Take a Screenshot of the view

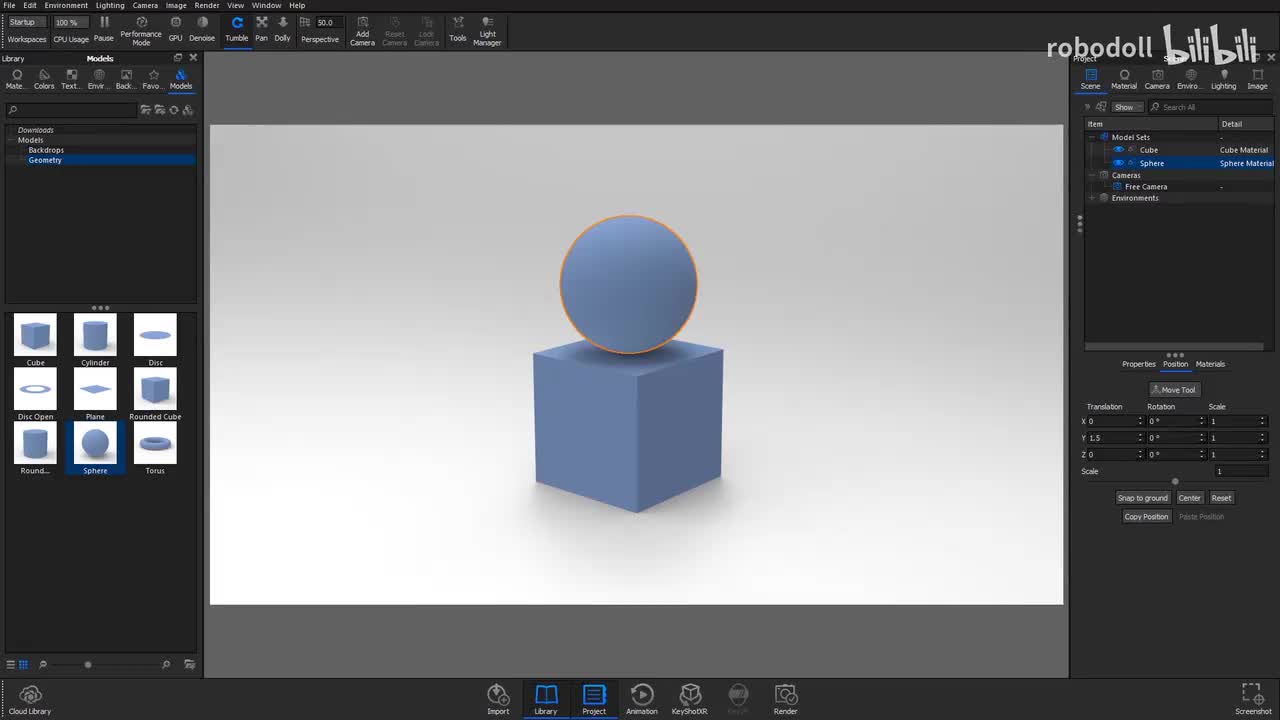coord(1253,700)
